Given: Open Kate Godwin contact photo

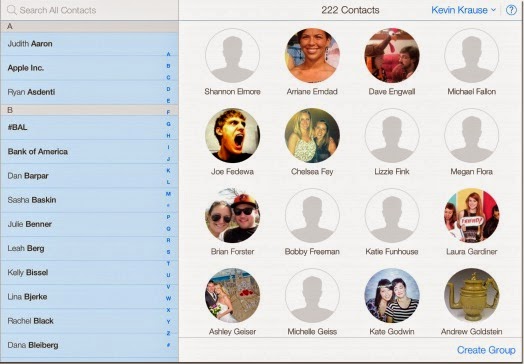Looking at the screenshot, I should [x=392, y=295].
